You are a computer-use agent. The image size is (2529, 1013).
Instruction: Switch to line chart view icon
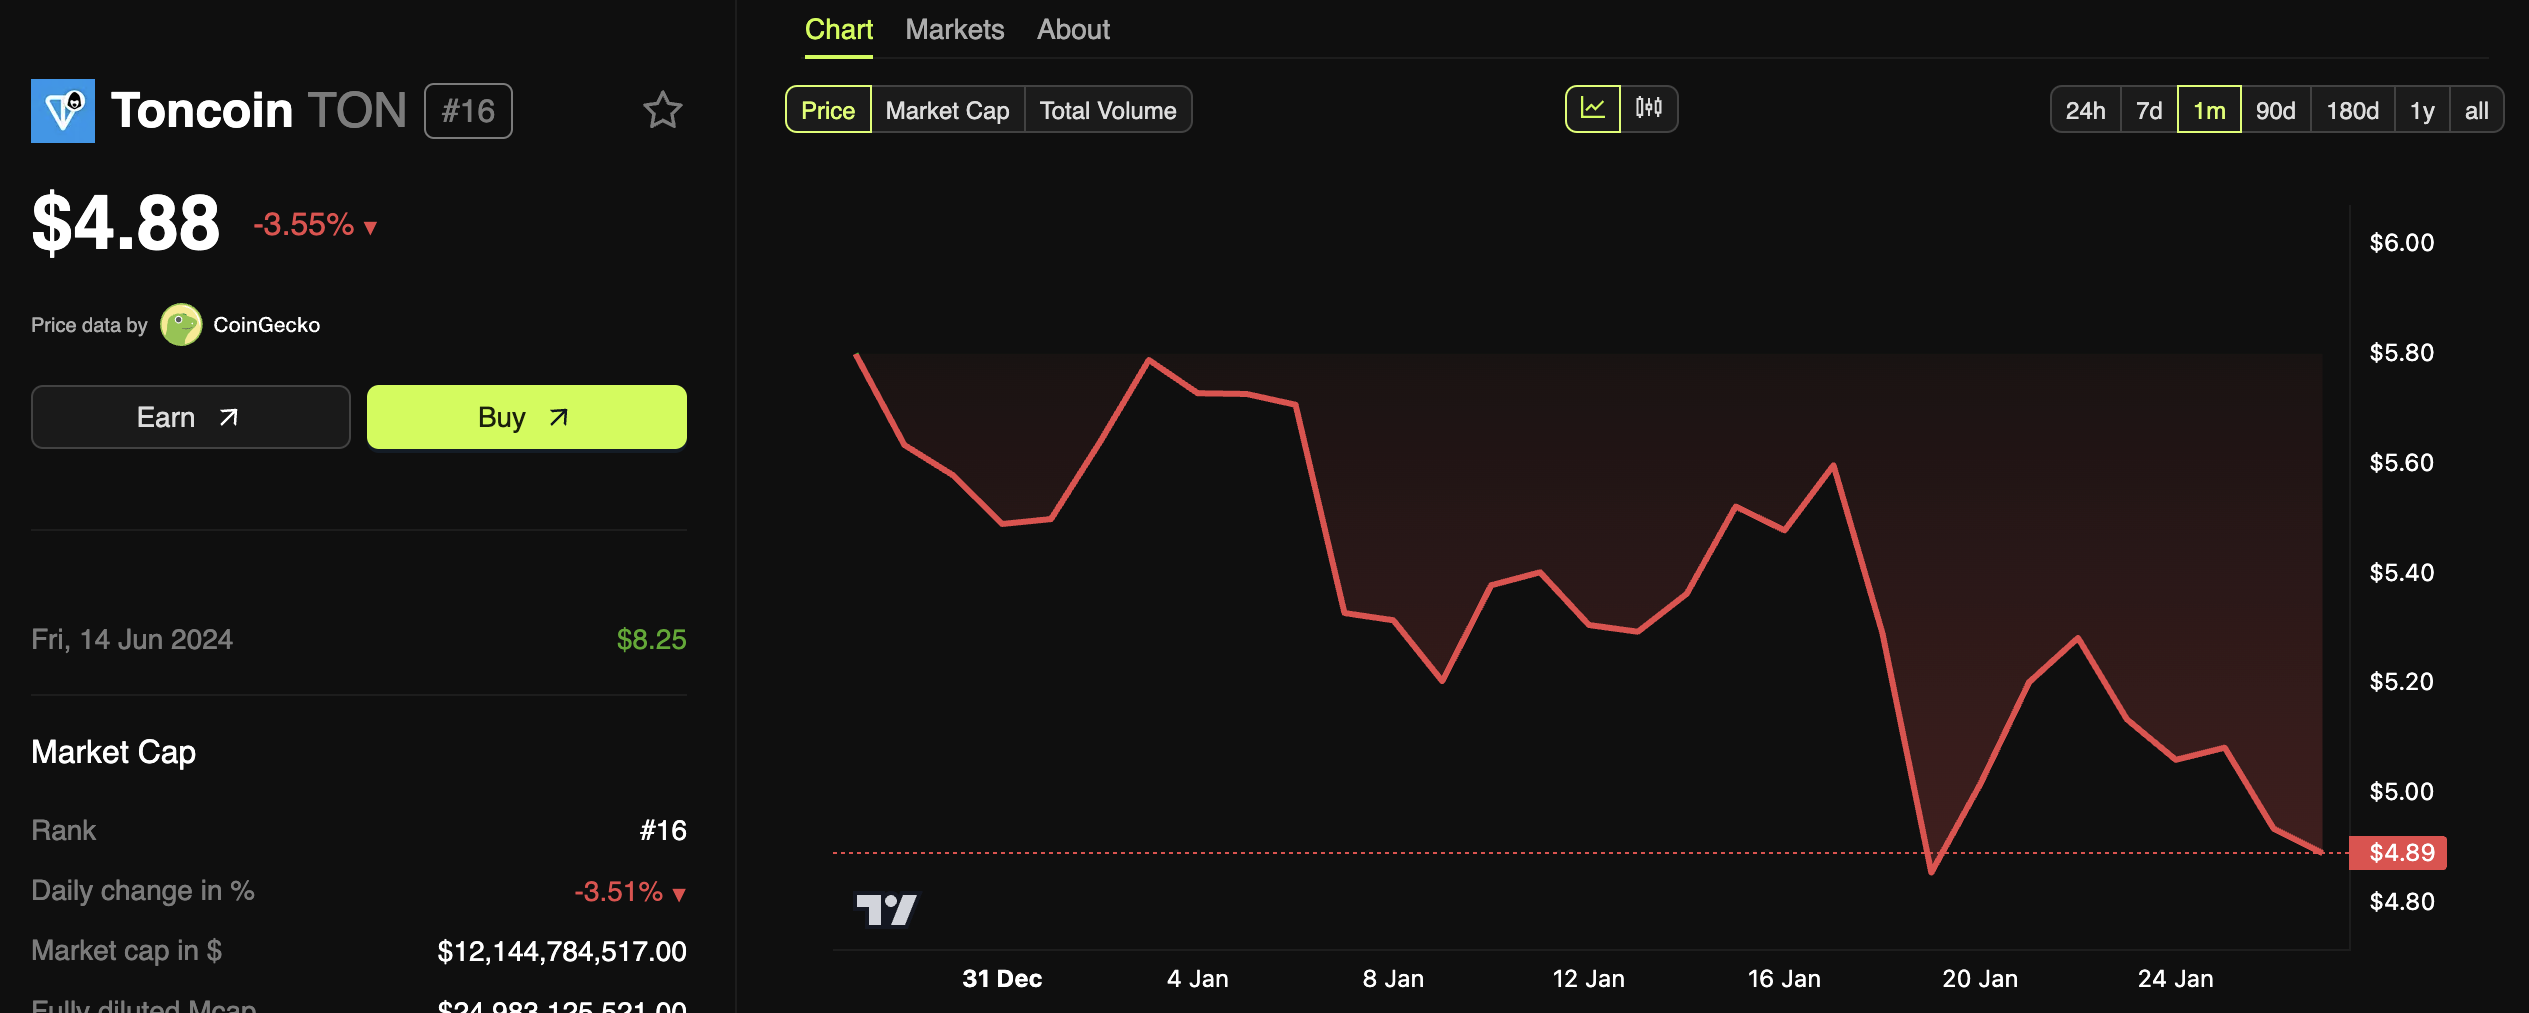tap(1593, 109)
